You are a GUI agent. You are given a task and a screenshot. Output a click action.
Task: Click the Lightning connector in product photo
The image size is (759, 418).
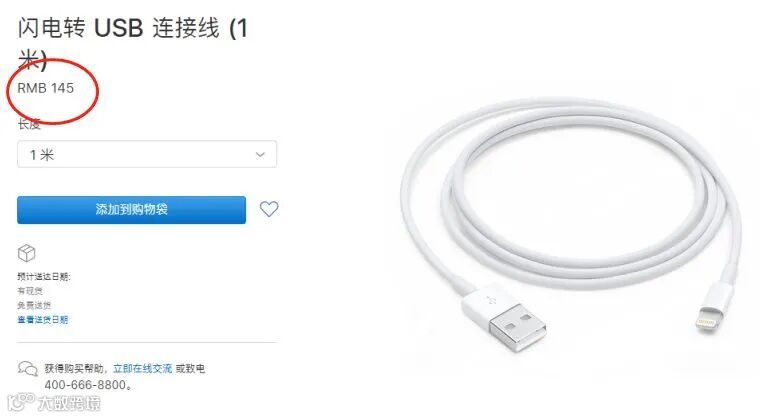tap(713, 308)
